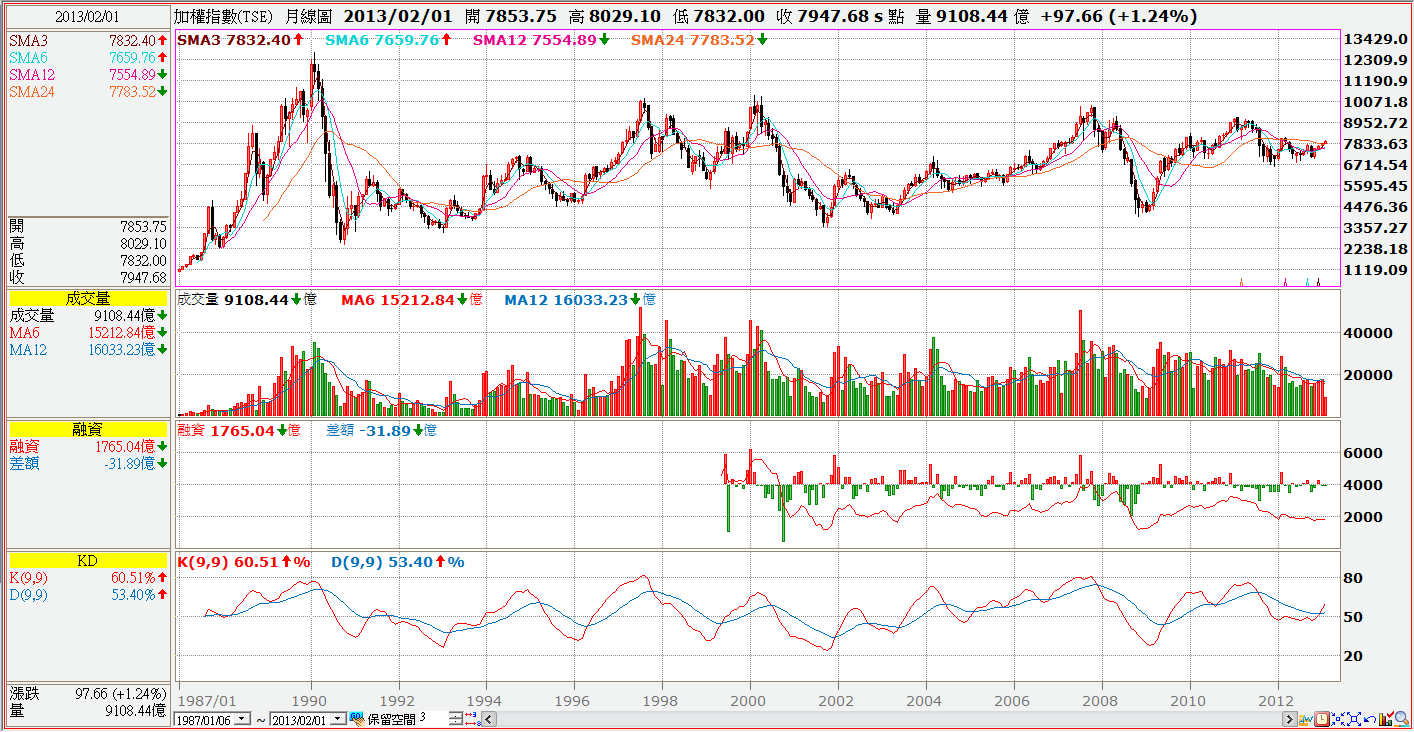Click sidebar 收 7947.68 row

click(x=88, y=277)
